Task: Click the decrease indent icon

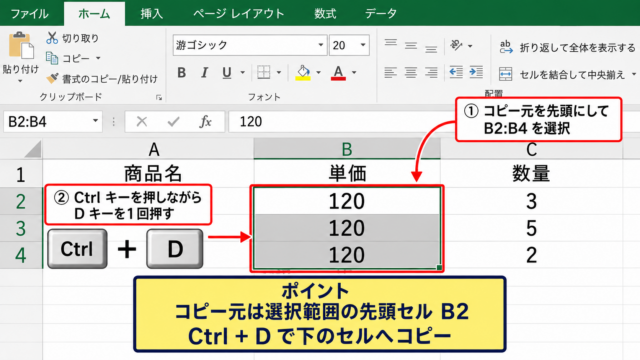Action: 456,72
